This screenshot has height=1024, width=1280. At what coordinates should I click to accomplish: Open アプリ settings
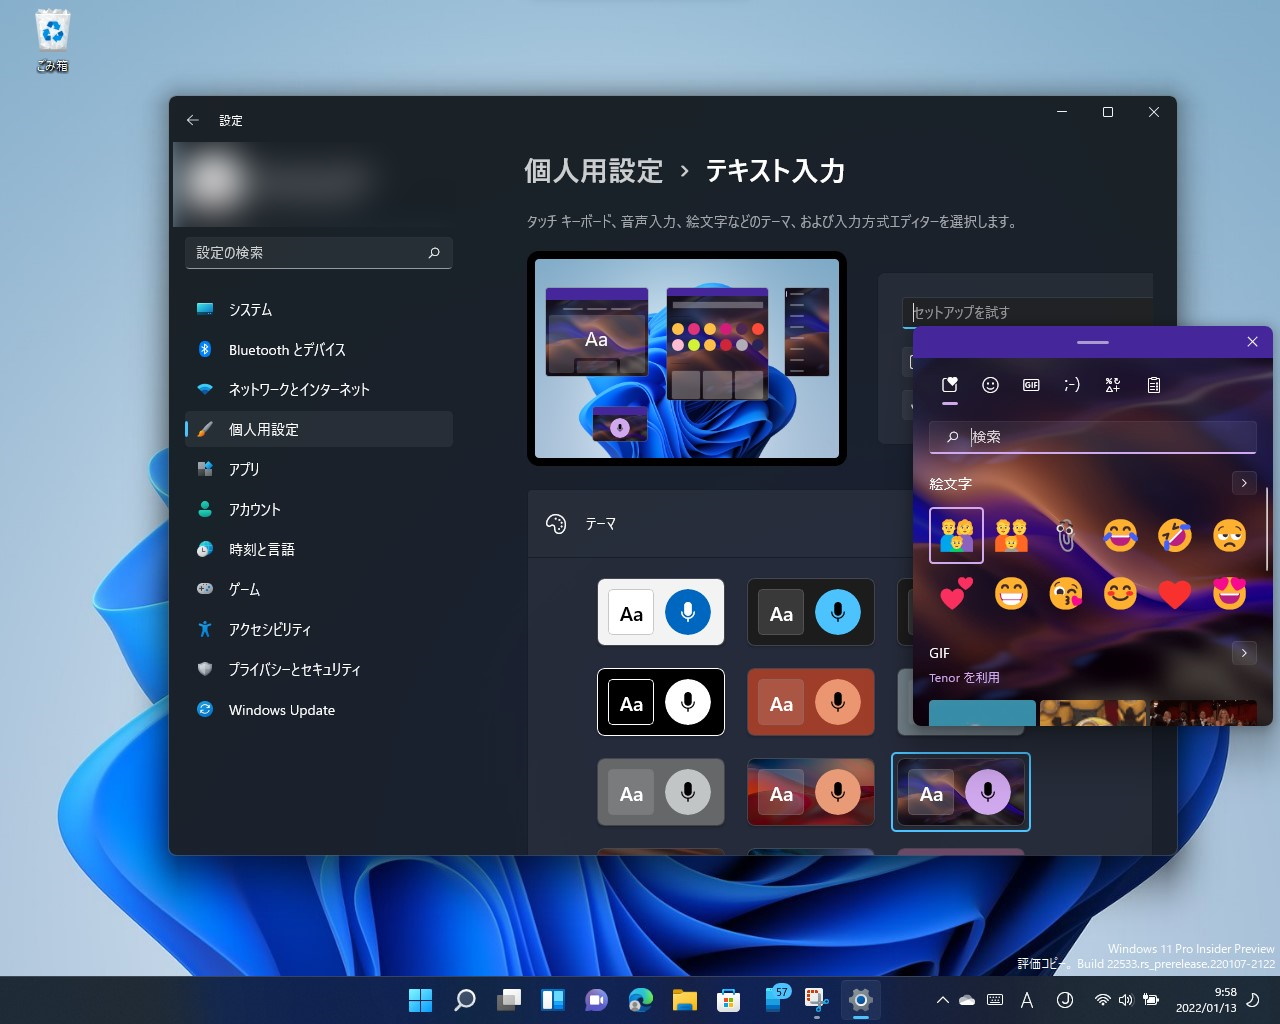coord(319,469)
